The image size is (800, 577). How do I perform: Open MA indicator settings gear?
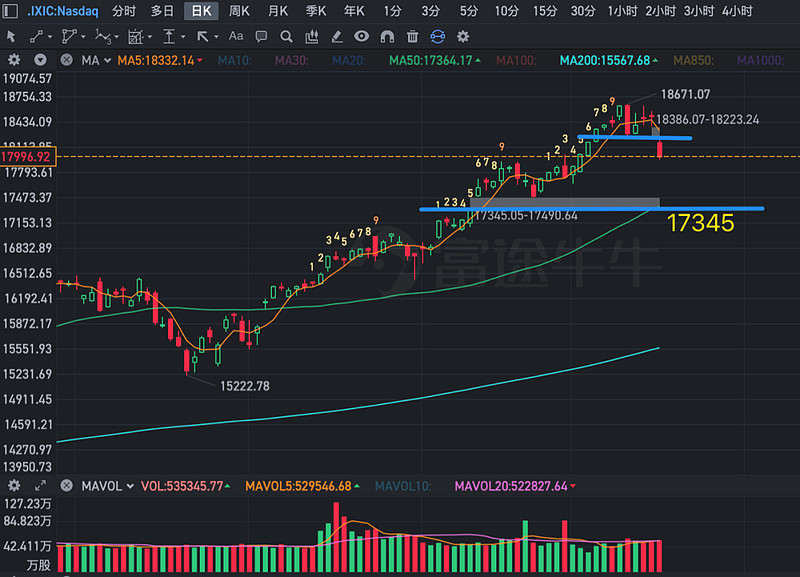(14, 60)
